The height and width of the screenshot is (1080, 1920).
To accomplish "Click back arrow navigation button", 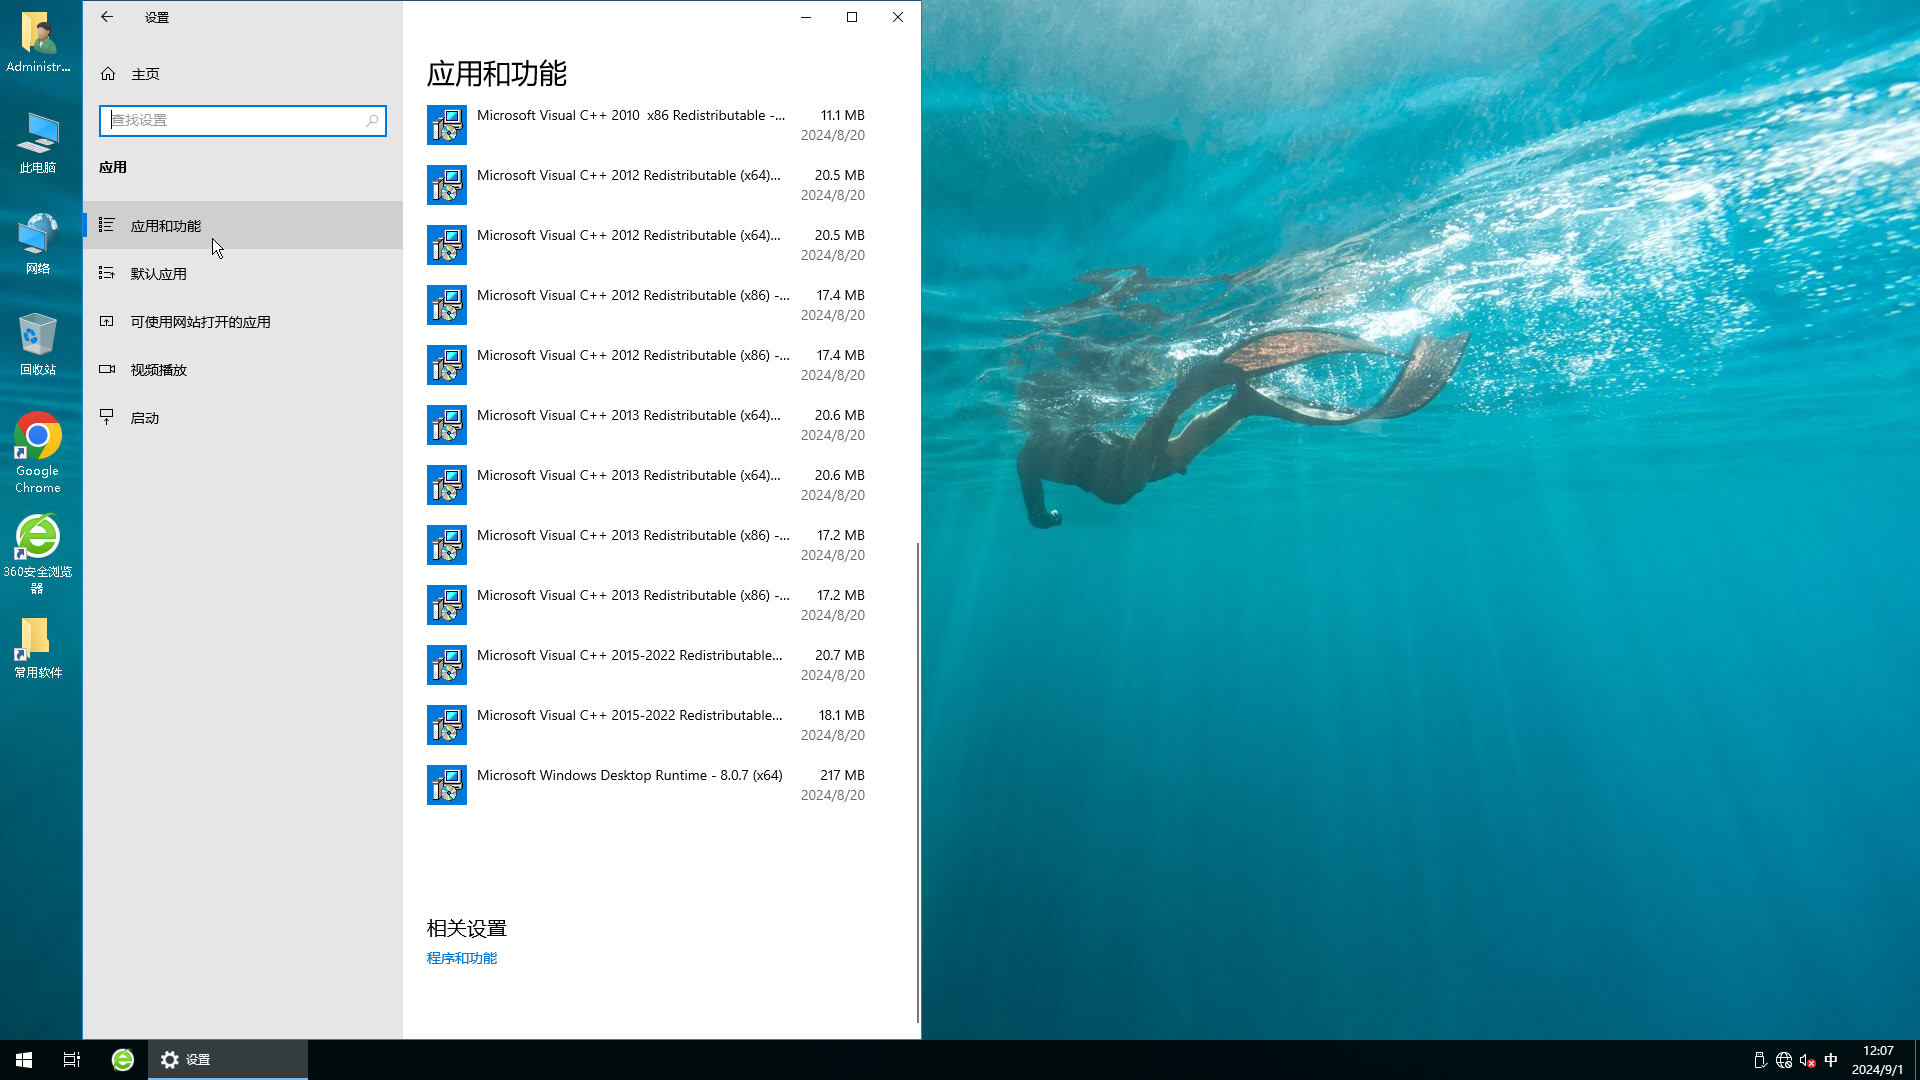I will (107, 17).
